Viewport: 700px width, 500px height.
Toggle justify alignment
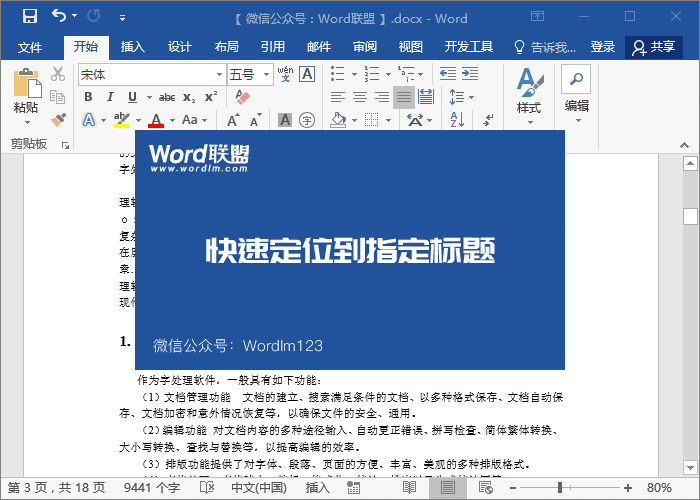click(404, 97)
